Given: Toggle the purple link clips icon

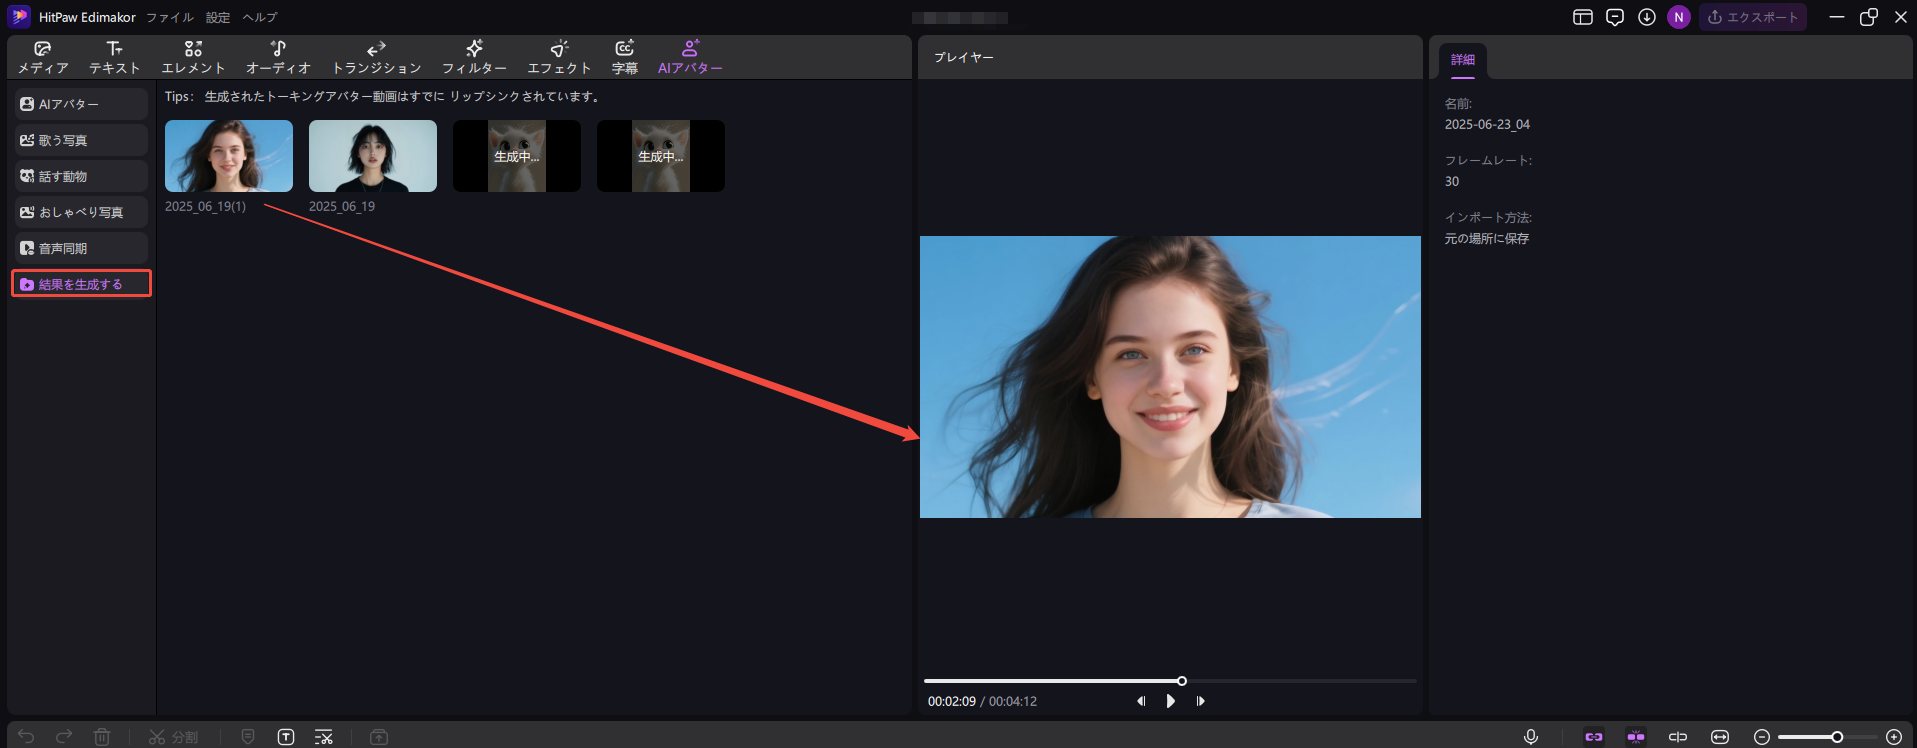Looking at the screenshot, I should 1594,737.
